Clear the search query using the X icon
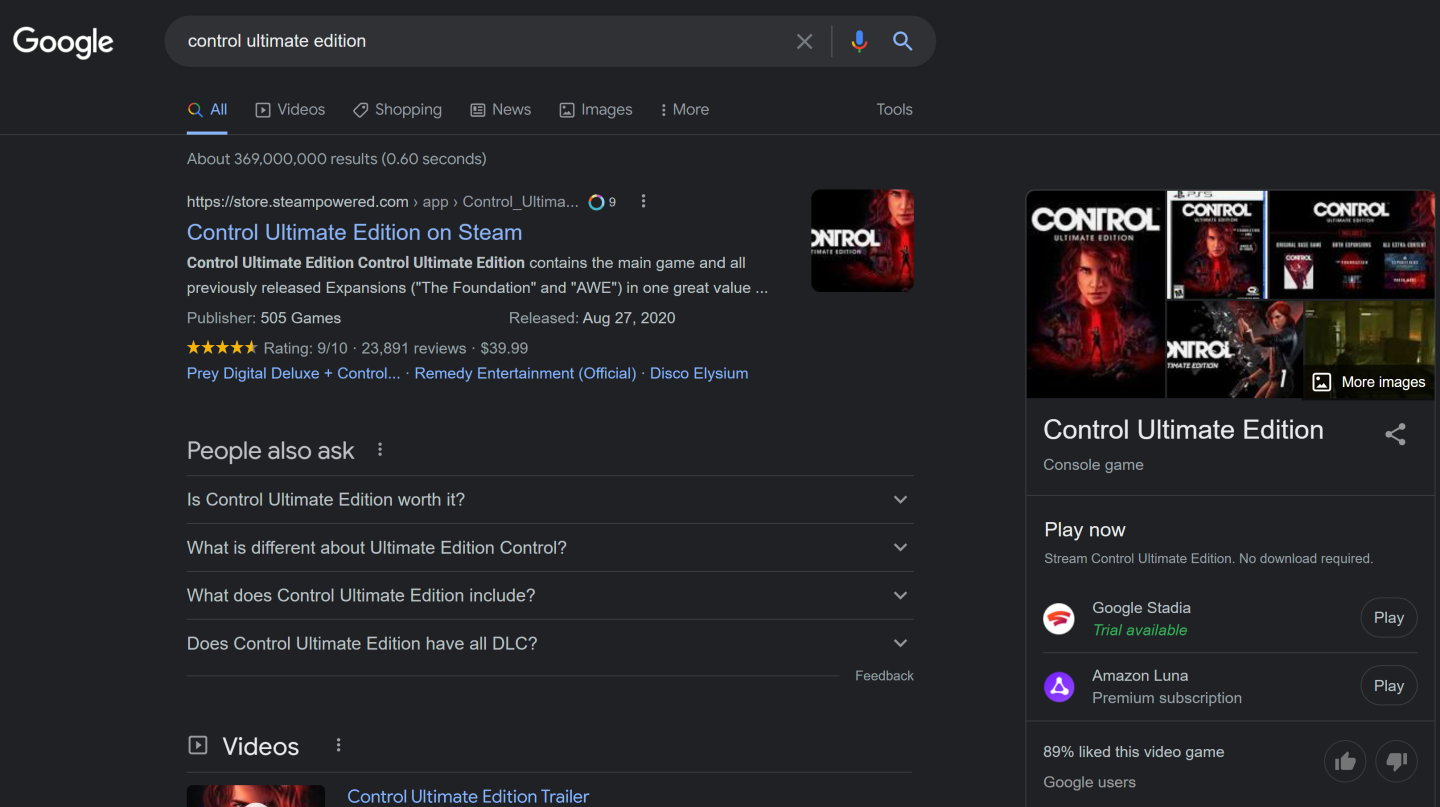 coord(804,41)
